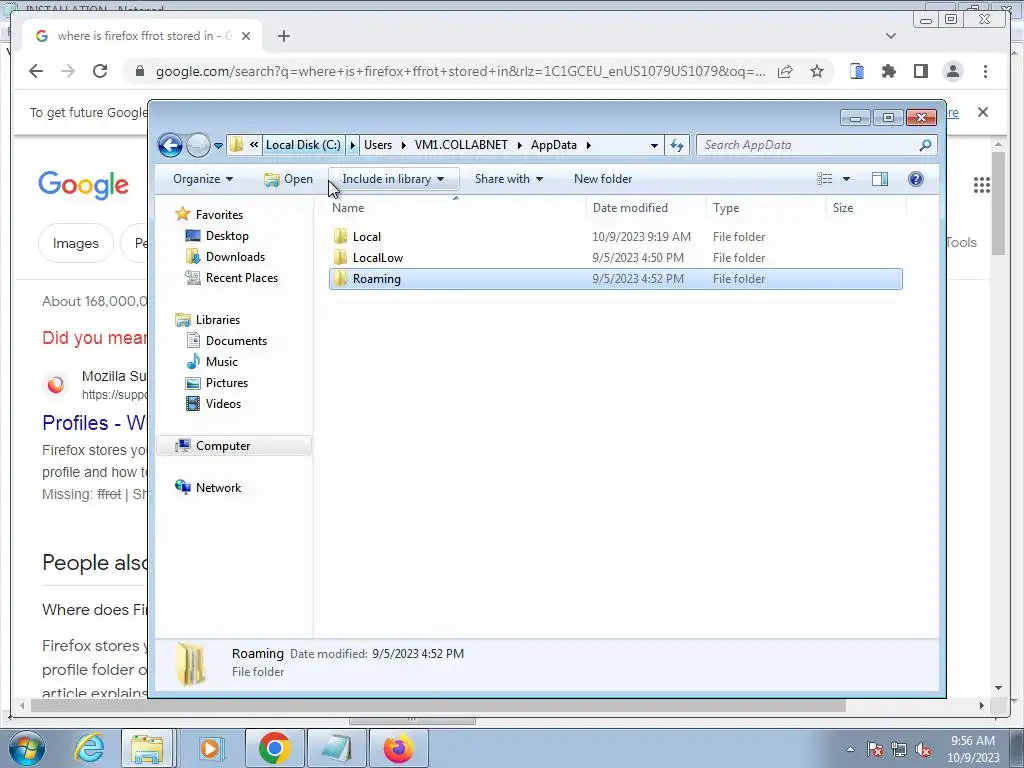Image resolution: width=1024 pixels, height=768 pixels.
Task: Launch Internet Explorer from taskbar
Action: pyautogui.click(x=89, y=748)
